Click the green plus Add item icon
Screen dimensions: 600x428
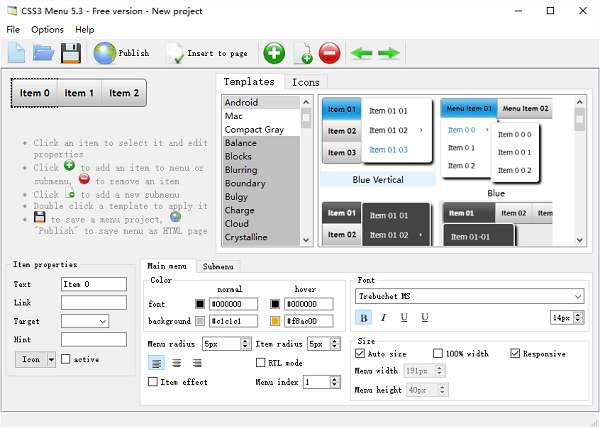(274, 53)
